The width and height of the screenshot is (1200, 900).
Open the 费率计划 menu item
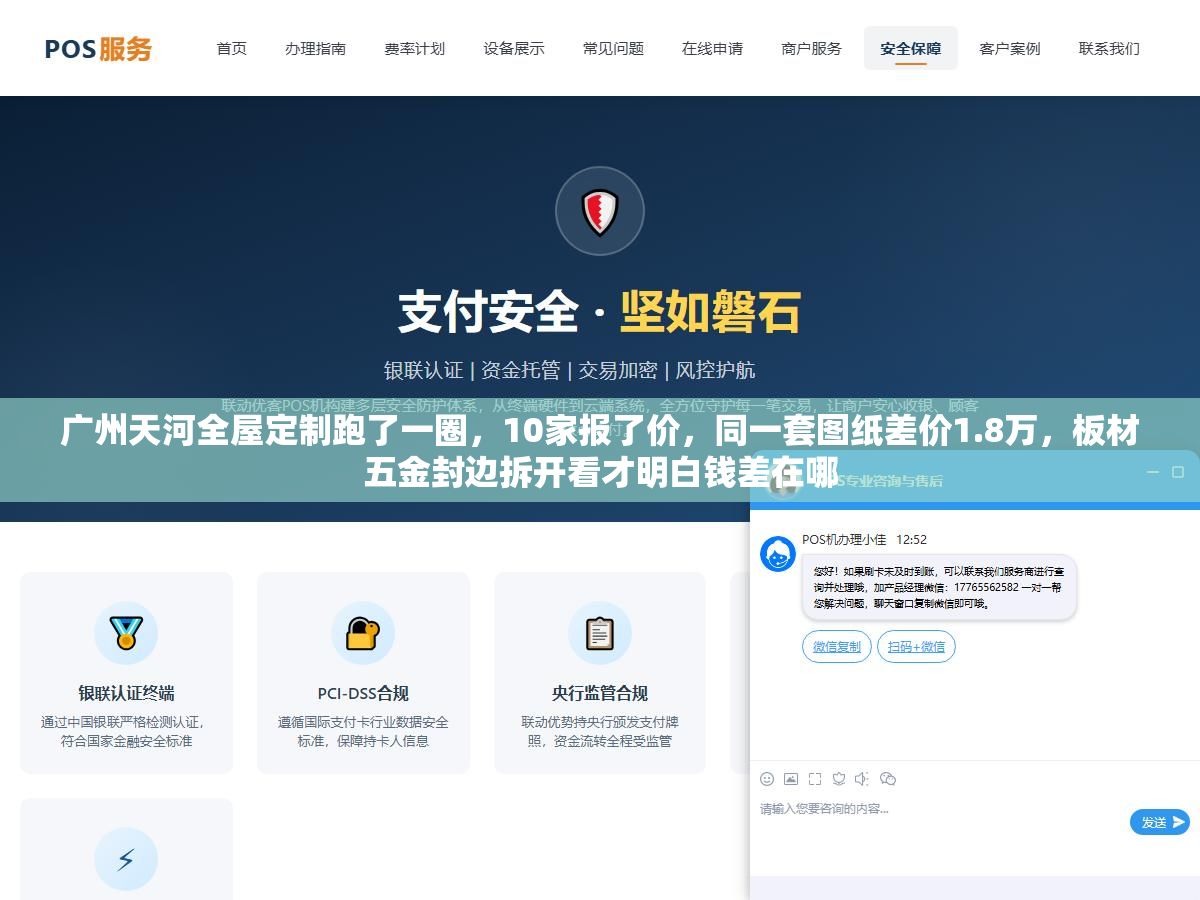coord(414,48)
